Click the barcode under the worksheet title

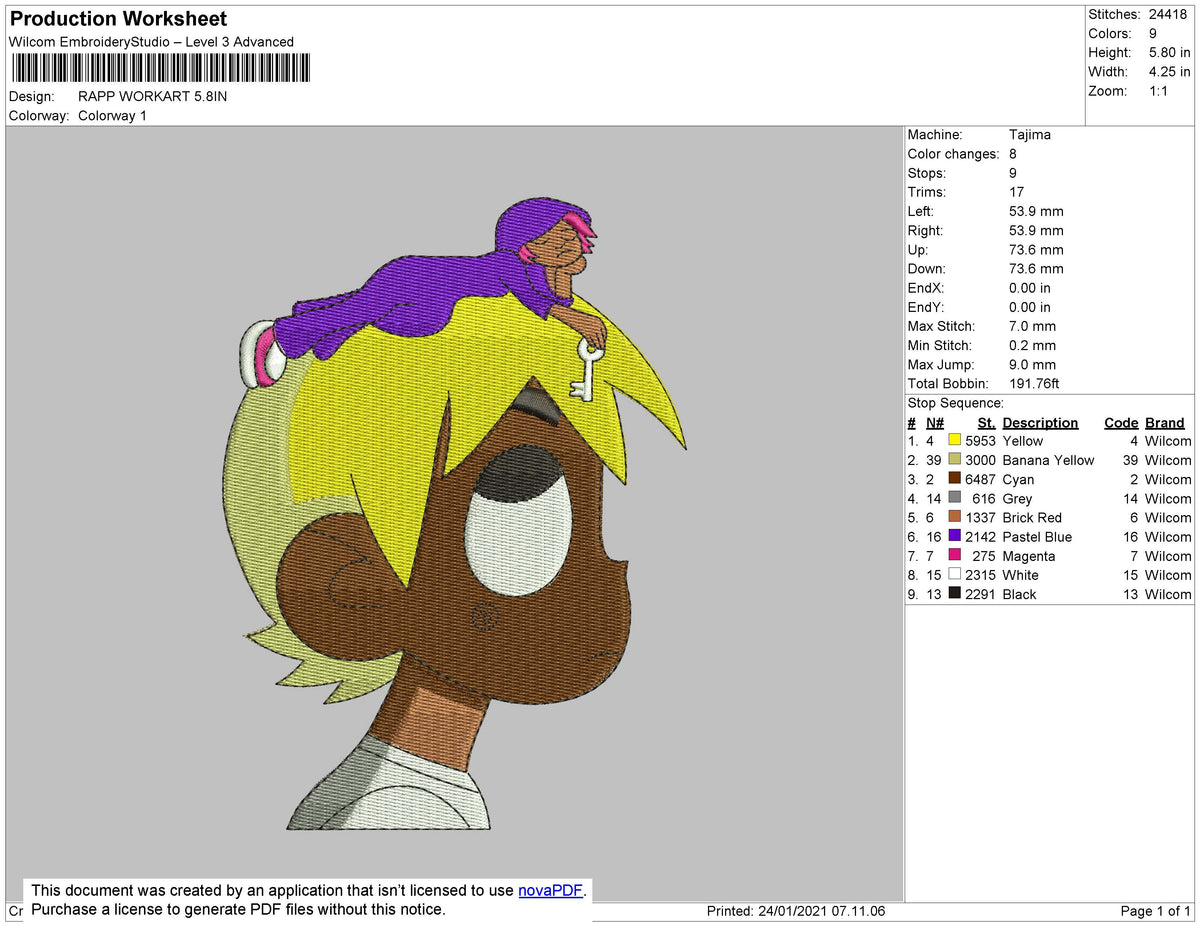160,68
